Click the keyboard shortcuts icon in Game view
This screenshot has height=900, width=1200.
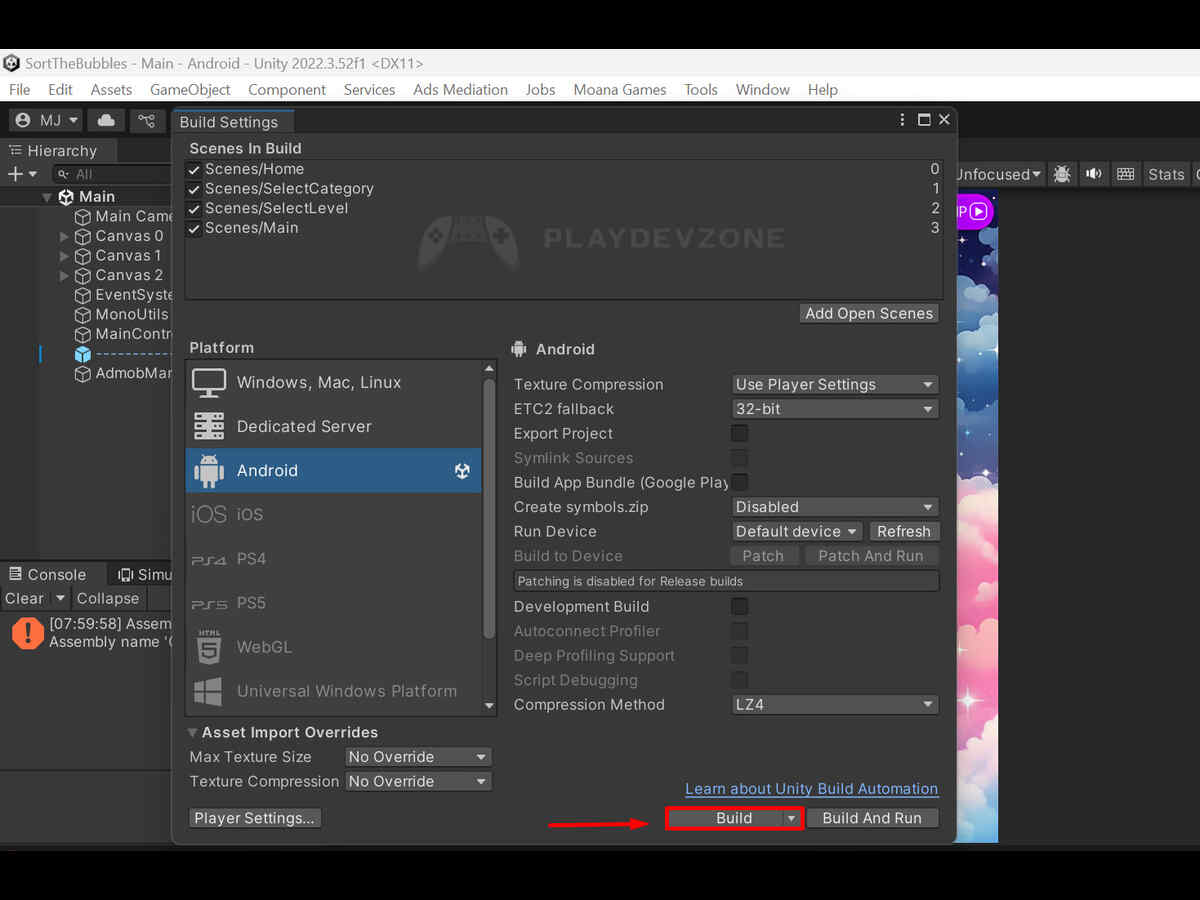(x=1126, y=174)
